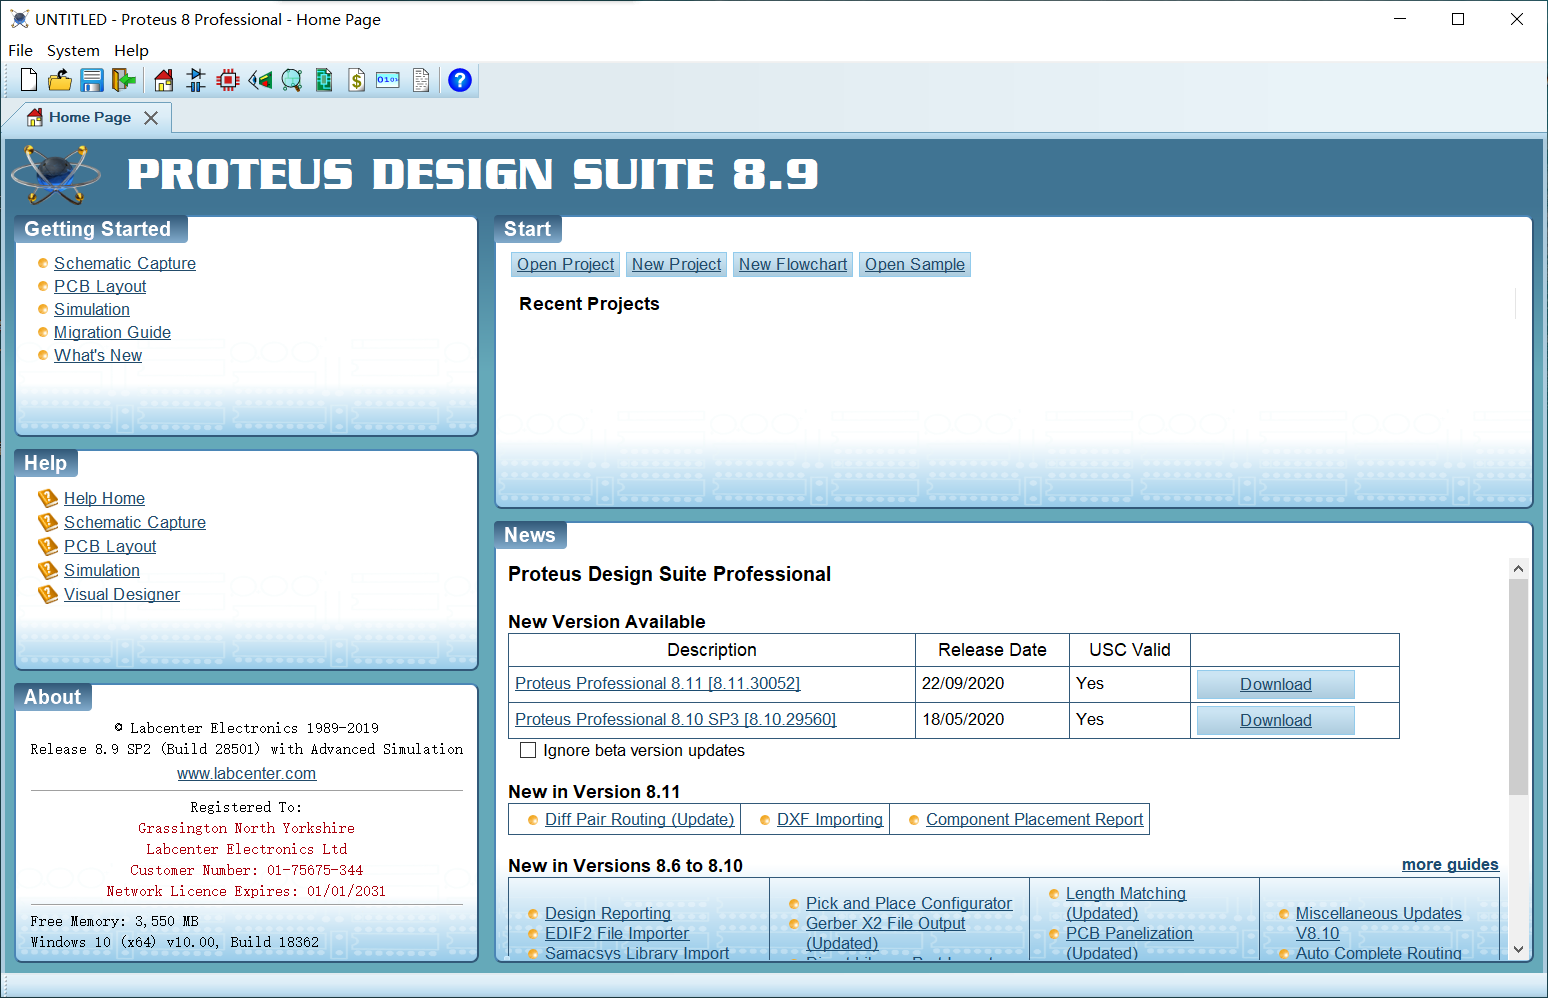This screenshot has width=1548, height=998.
Task: Open the Migration Guide link
Action: pos(112,332)
